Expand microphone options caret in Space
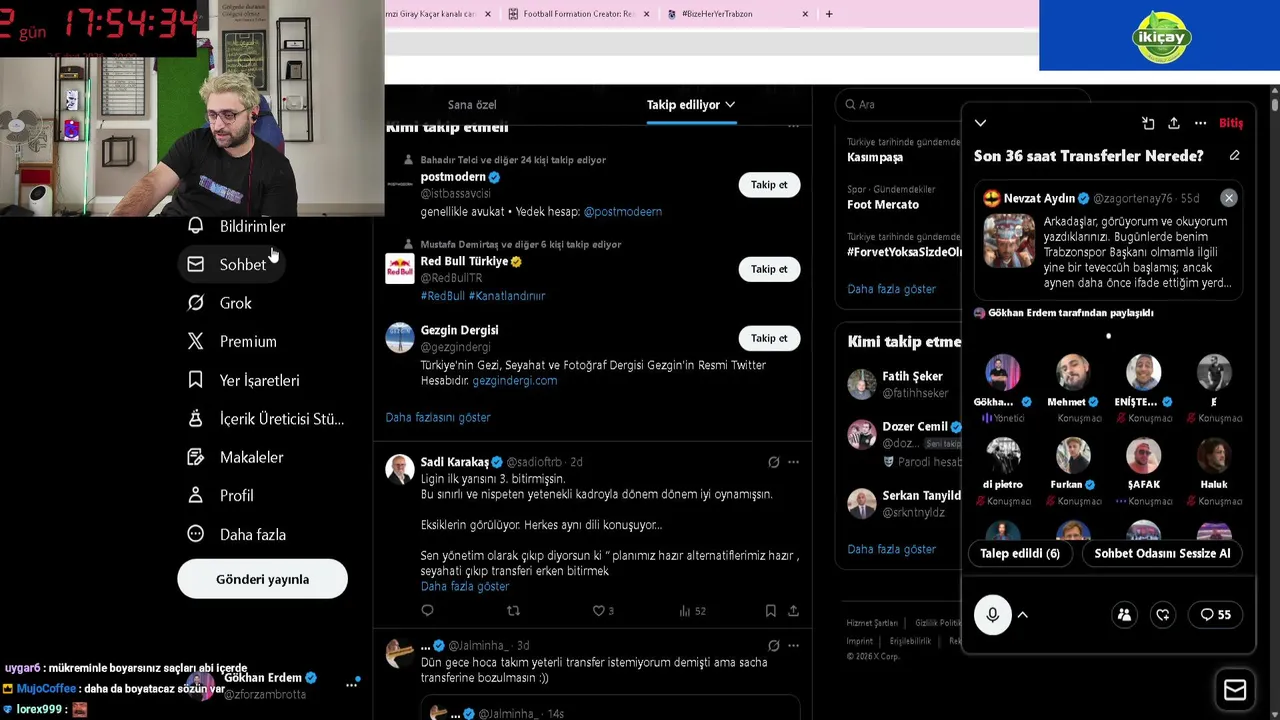Image resolution: width=1280 pixels, height=720 pixels. 1023,615
